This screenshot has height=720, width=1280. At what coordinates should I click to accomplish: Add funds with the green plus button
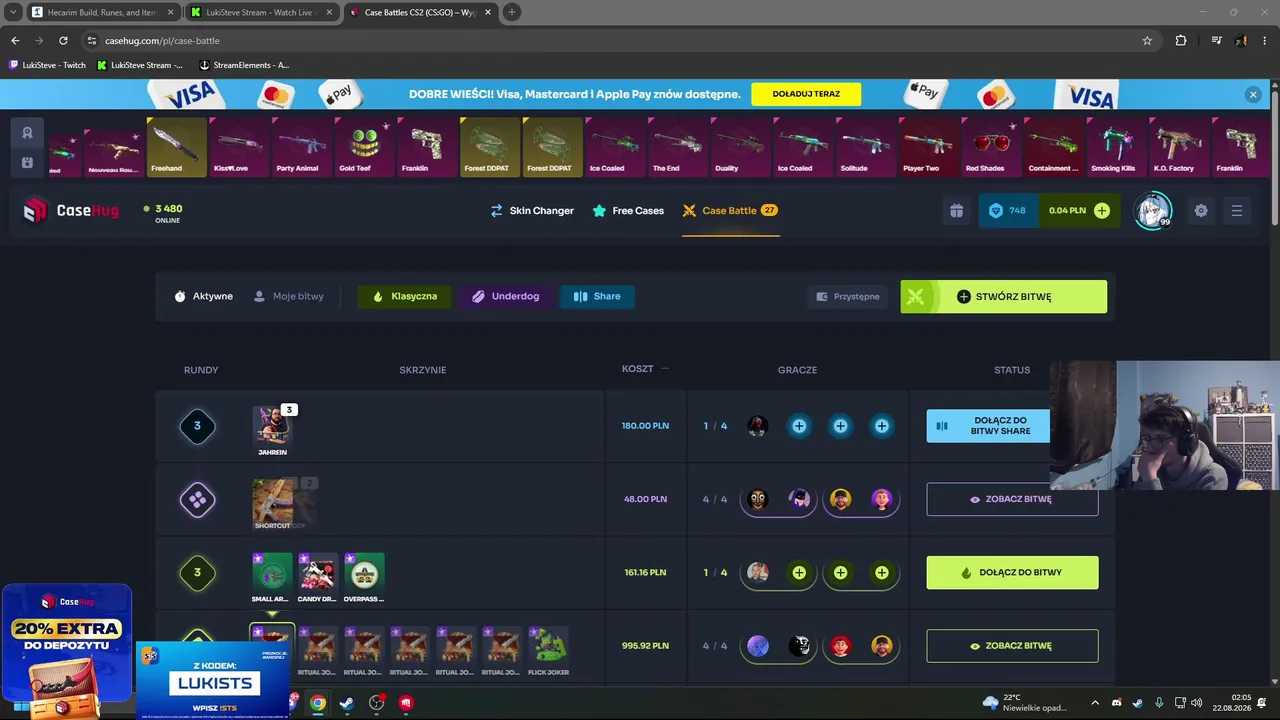point(1101,211)
